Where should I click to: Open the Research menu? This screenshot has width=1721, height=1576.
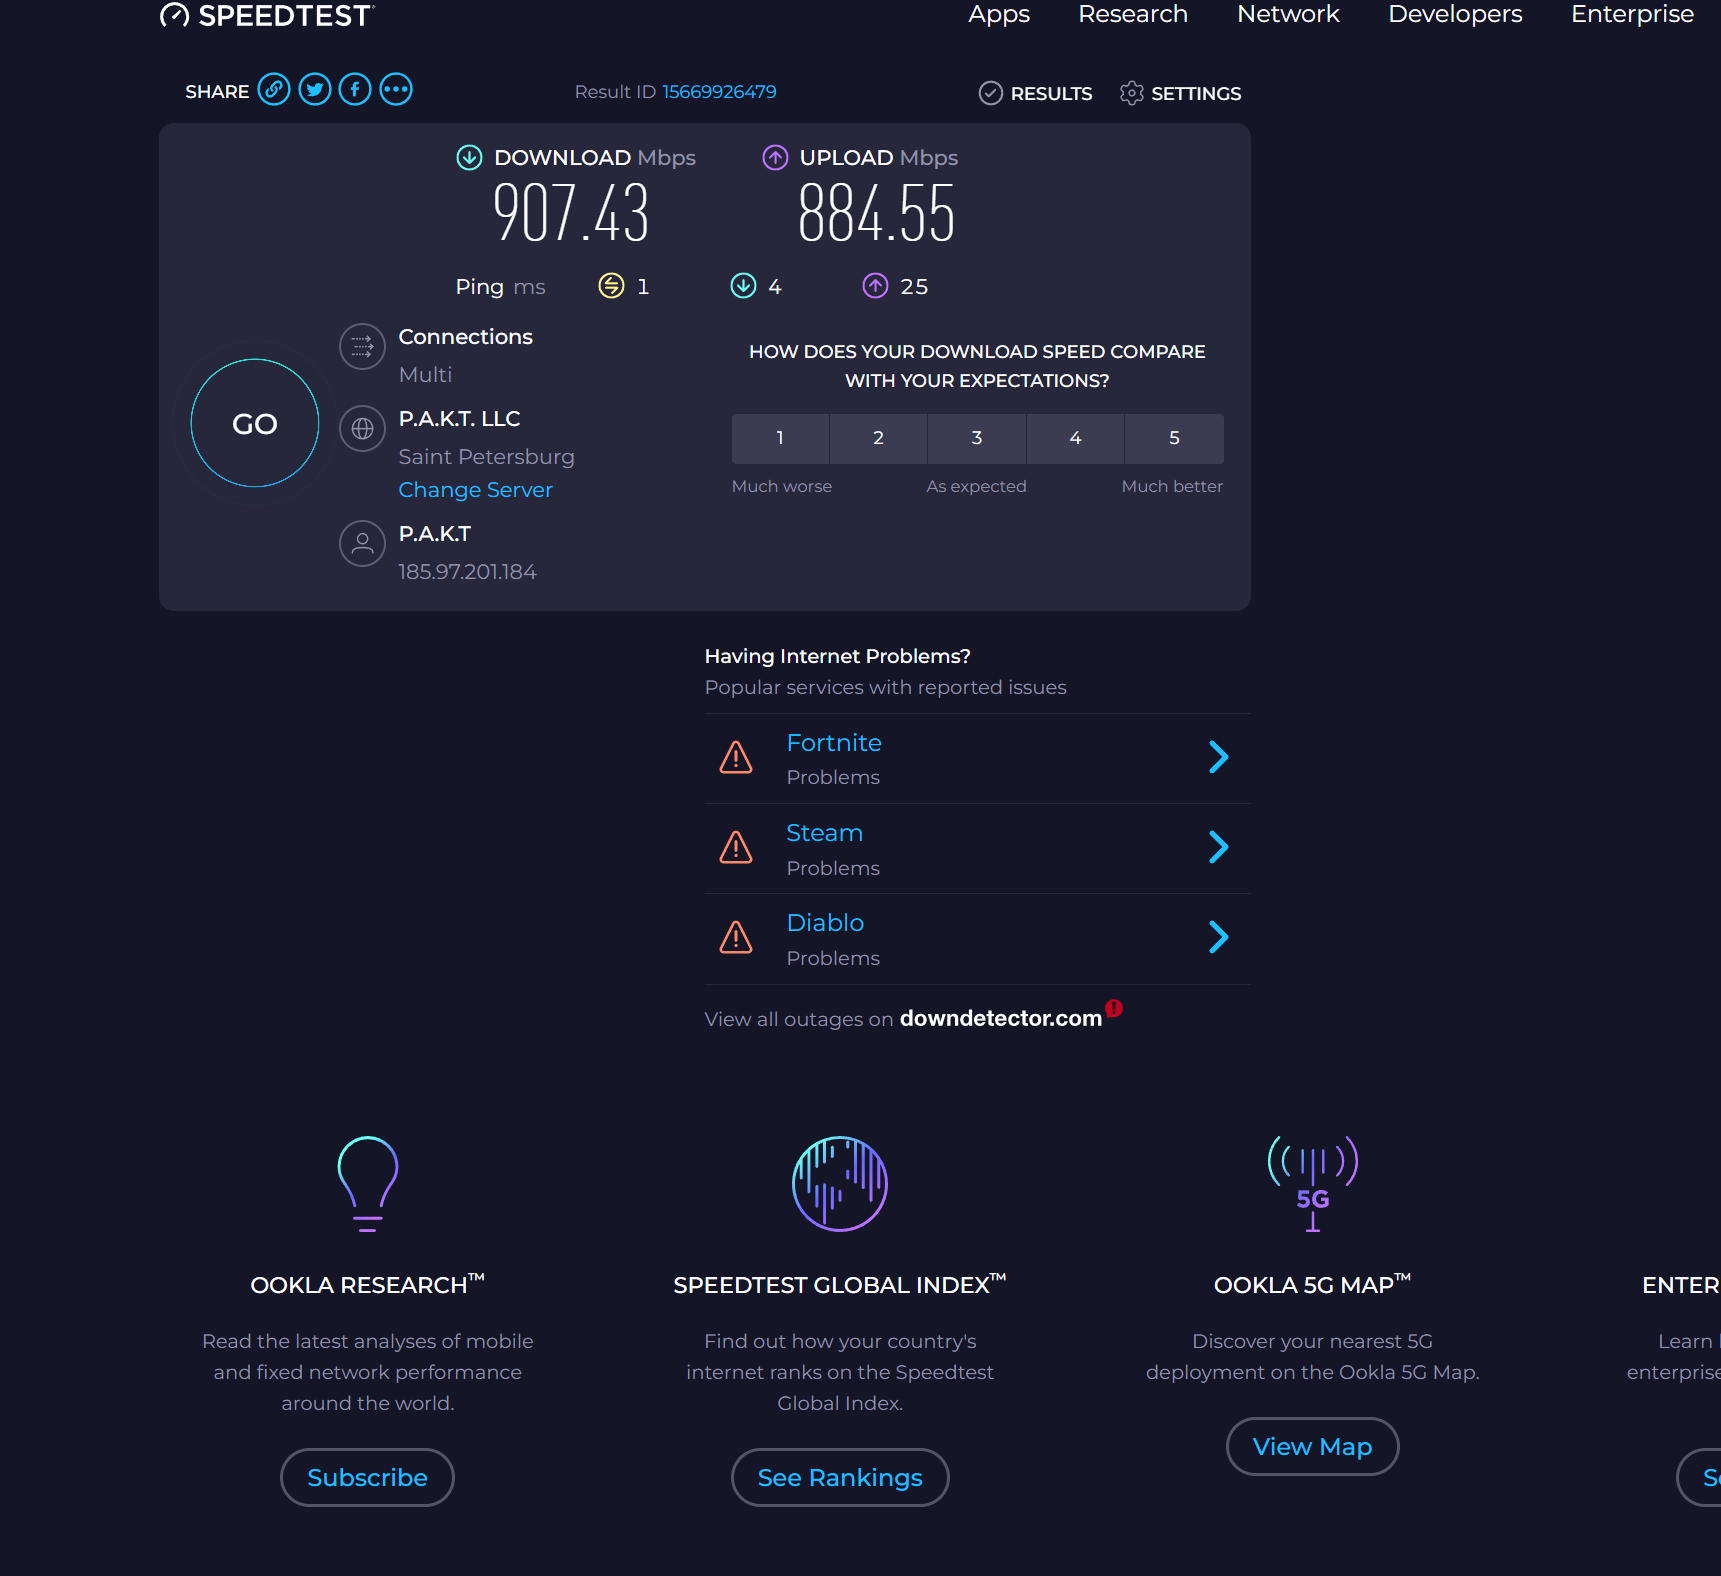1133,14
